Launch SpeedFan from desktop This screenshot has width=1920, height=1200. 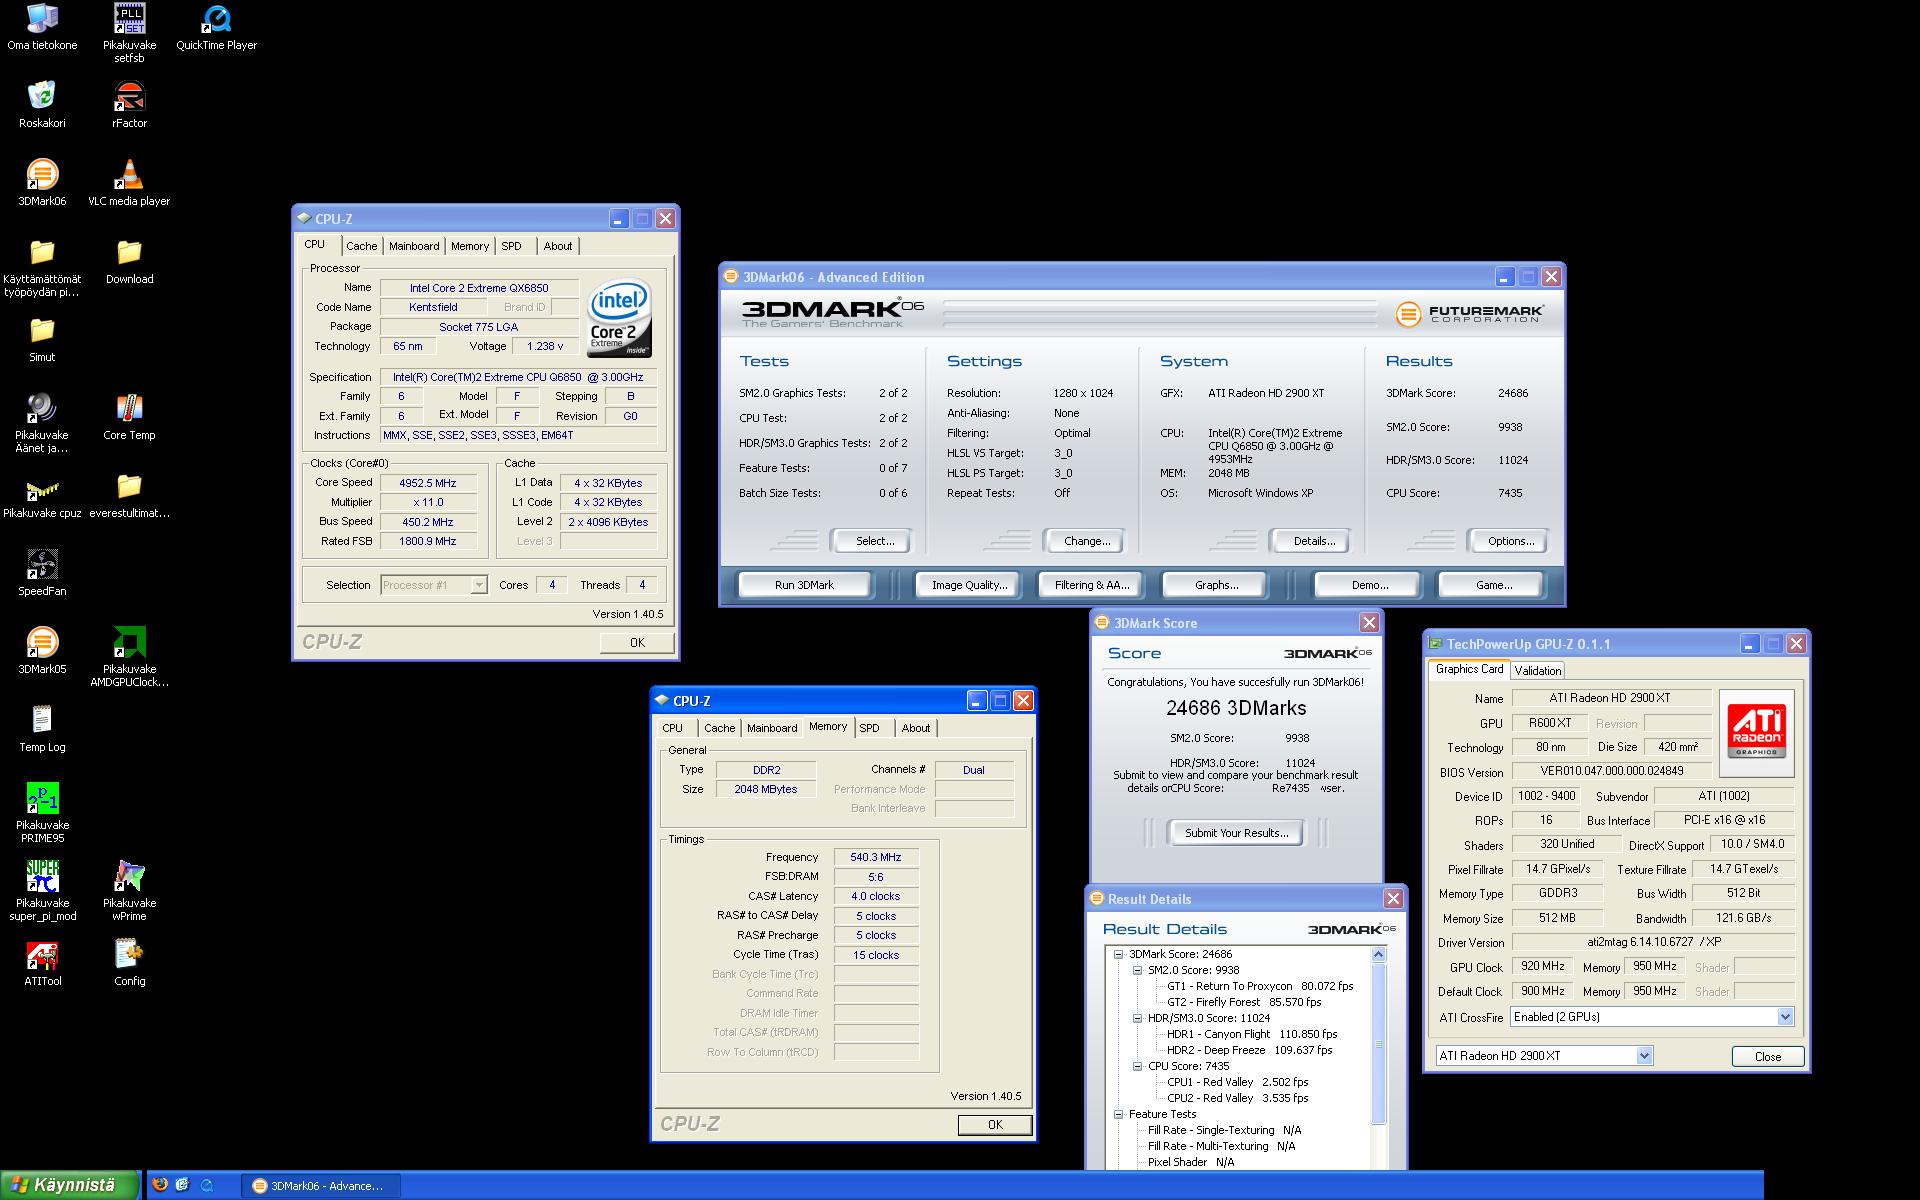42,573
